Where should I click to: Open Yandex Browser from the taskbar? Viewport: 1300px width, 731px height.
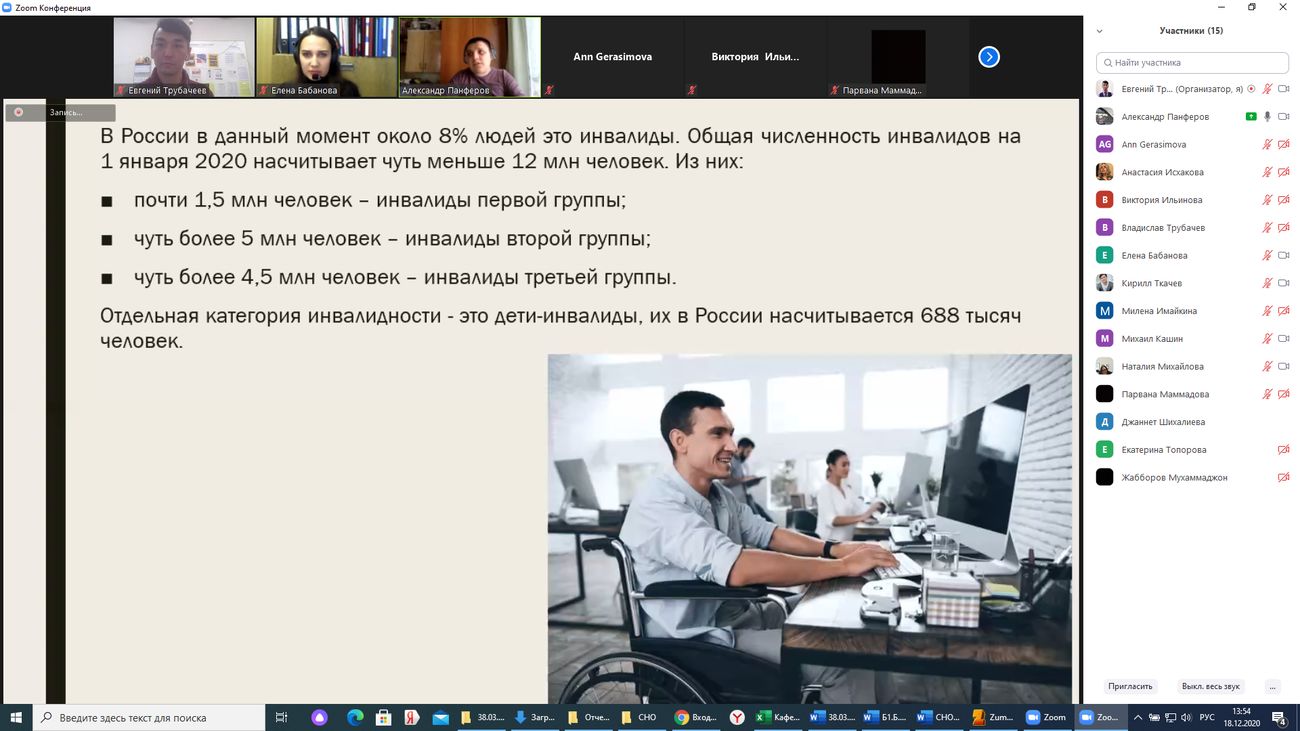[411, 717]
